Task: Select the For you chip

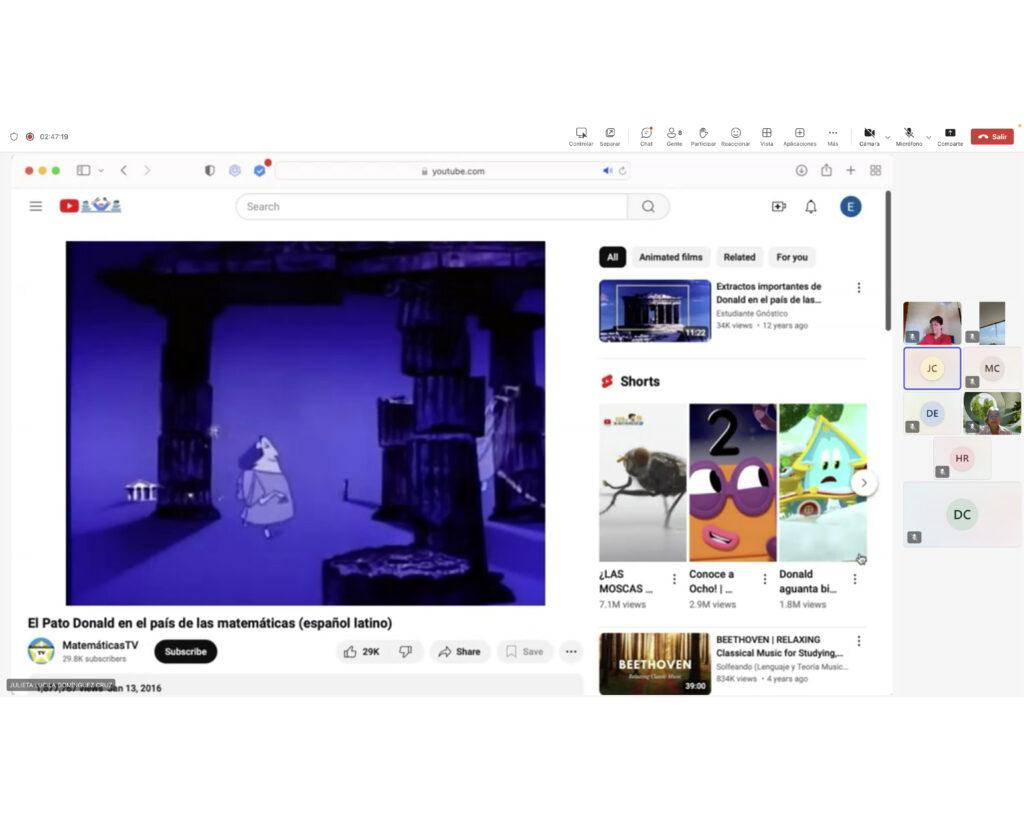Action: point(792,257)
